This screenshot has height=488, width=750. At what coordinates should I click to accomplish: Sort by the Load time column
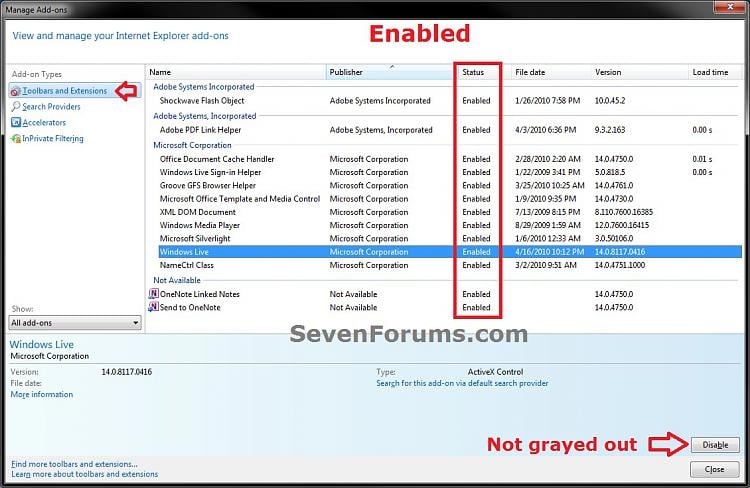(x=714, y=72)
